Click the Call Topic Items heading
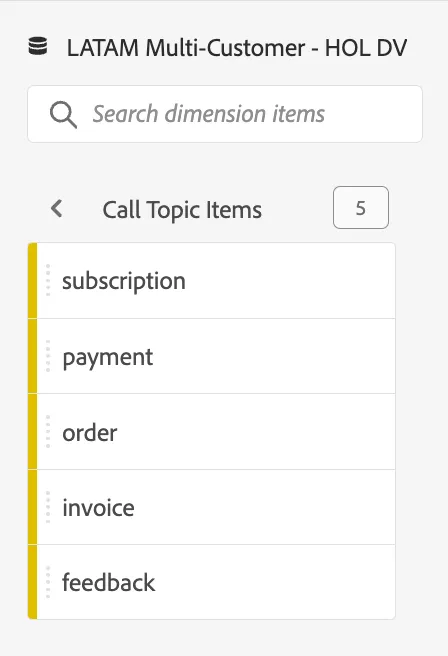Screen dimensions: 448x656 (x=182, y=210)
